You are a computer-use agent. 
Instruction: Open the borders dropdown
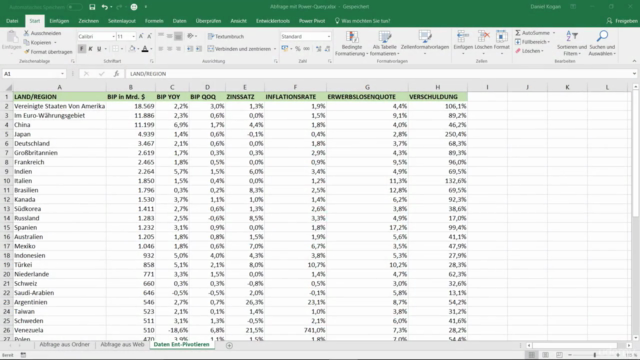click(122, 49)
